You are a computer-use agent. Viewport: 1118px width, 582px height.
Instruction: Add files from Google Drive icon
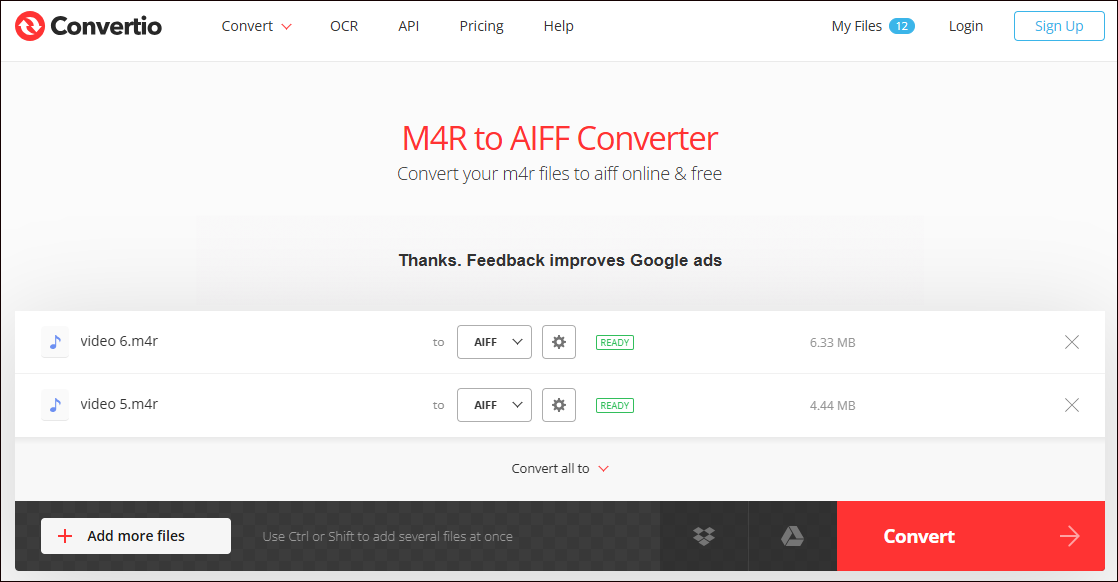click(792, 536)
